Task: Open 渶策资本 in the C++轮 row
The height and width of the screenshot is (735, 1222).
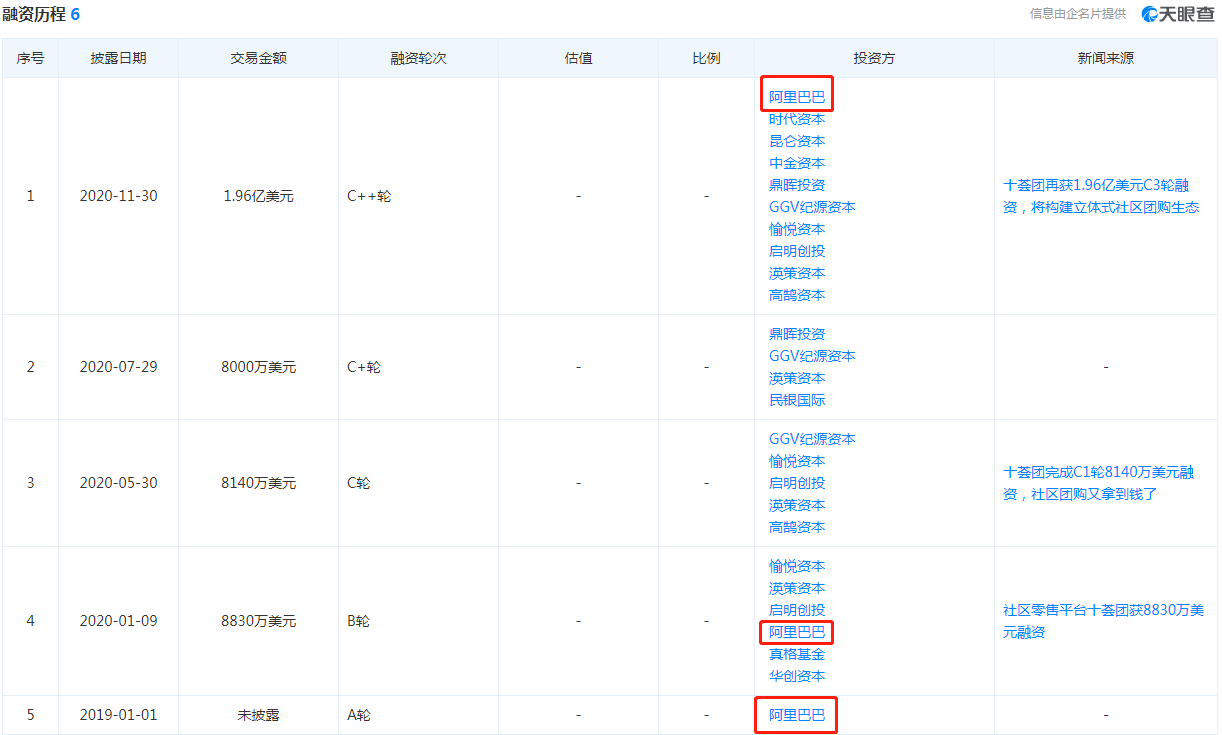Action: pos(797,273)
